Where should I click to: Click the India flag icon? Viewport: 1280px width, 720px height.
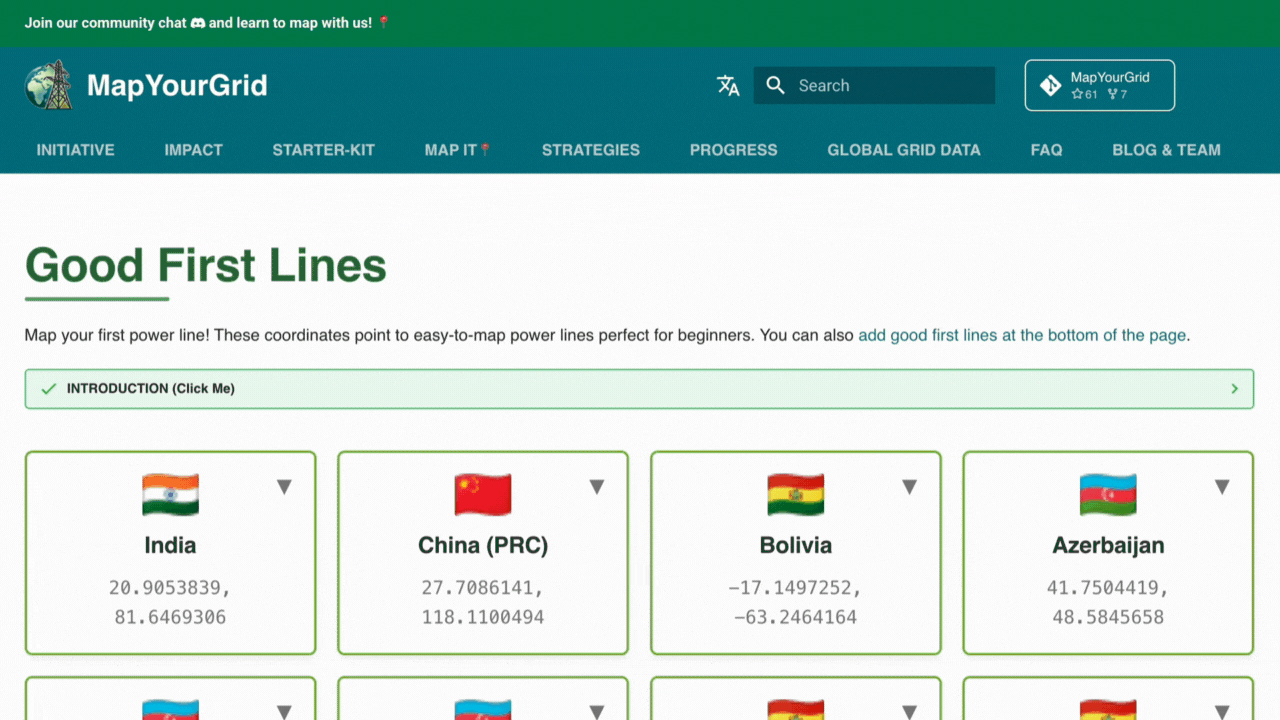pos(170,494)
